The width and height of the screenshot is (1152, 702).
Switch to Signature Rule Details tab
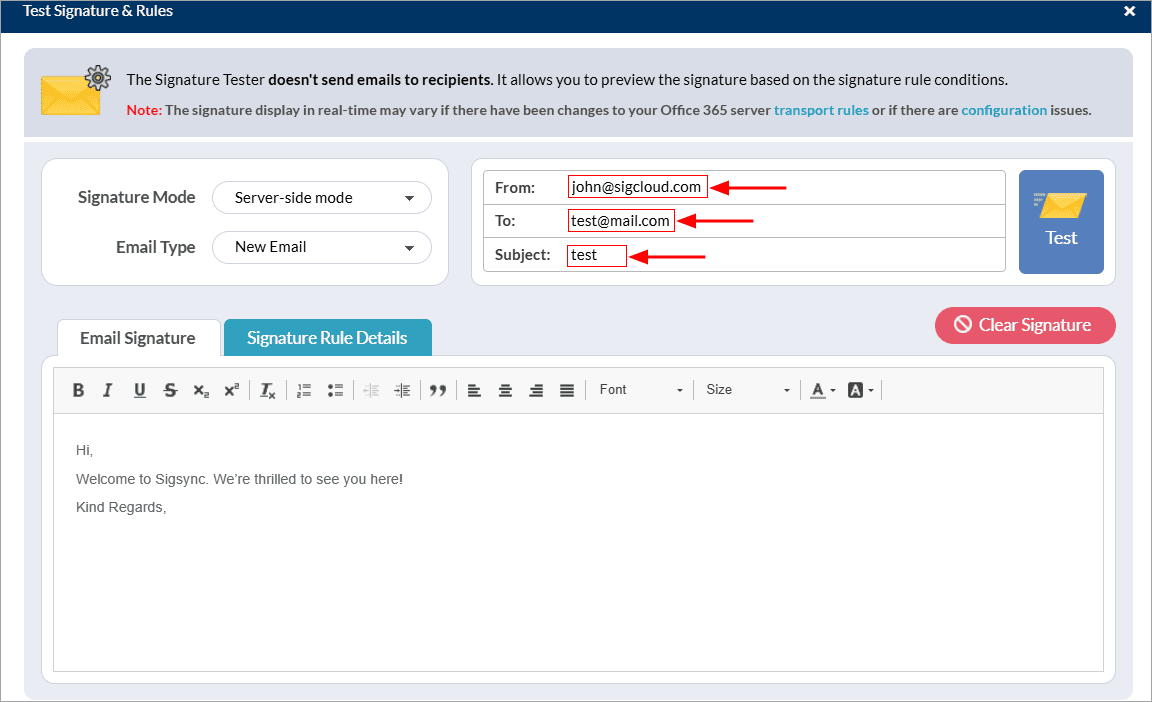coord(327,338)
